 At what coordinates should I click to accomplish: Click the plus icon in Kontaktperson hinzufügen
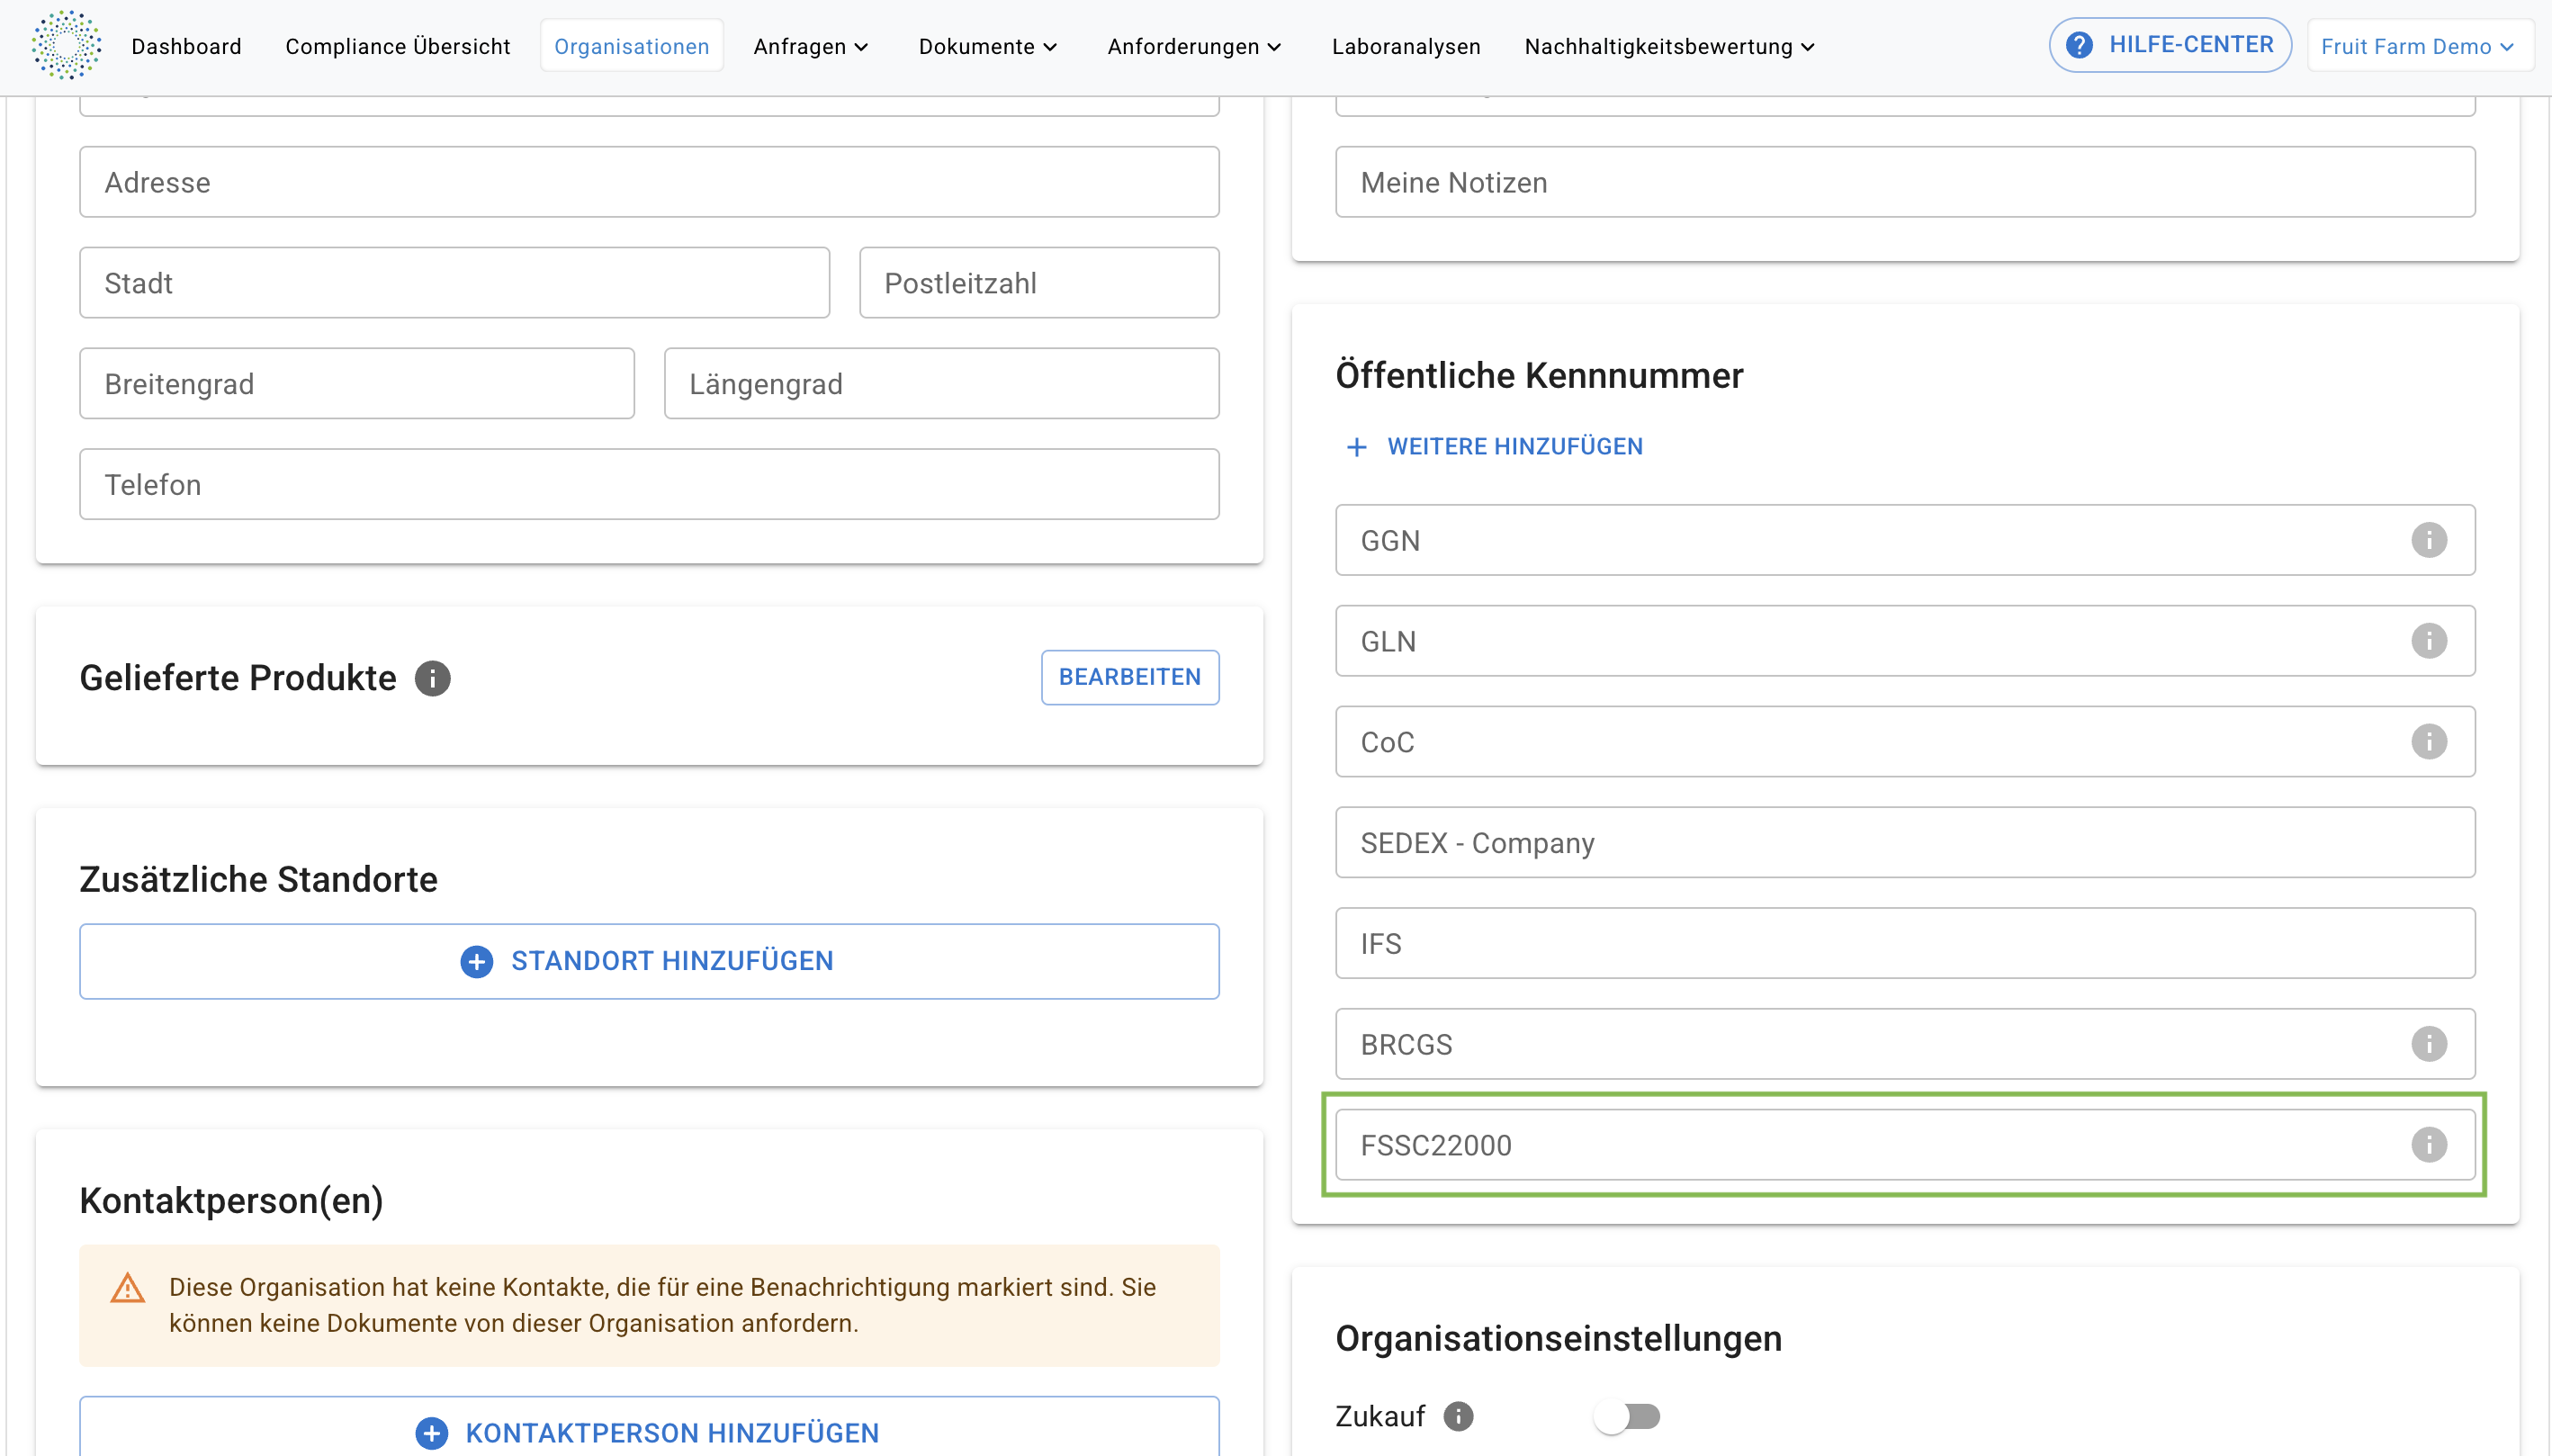coord(431,1433)
